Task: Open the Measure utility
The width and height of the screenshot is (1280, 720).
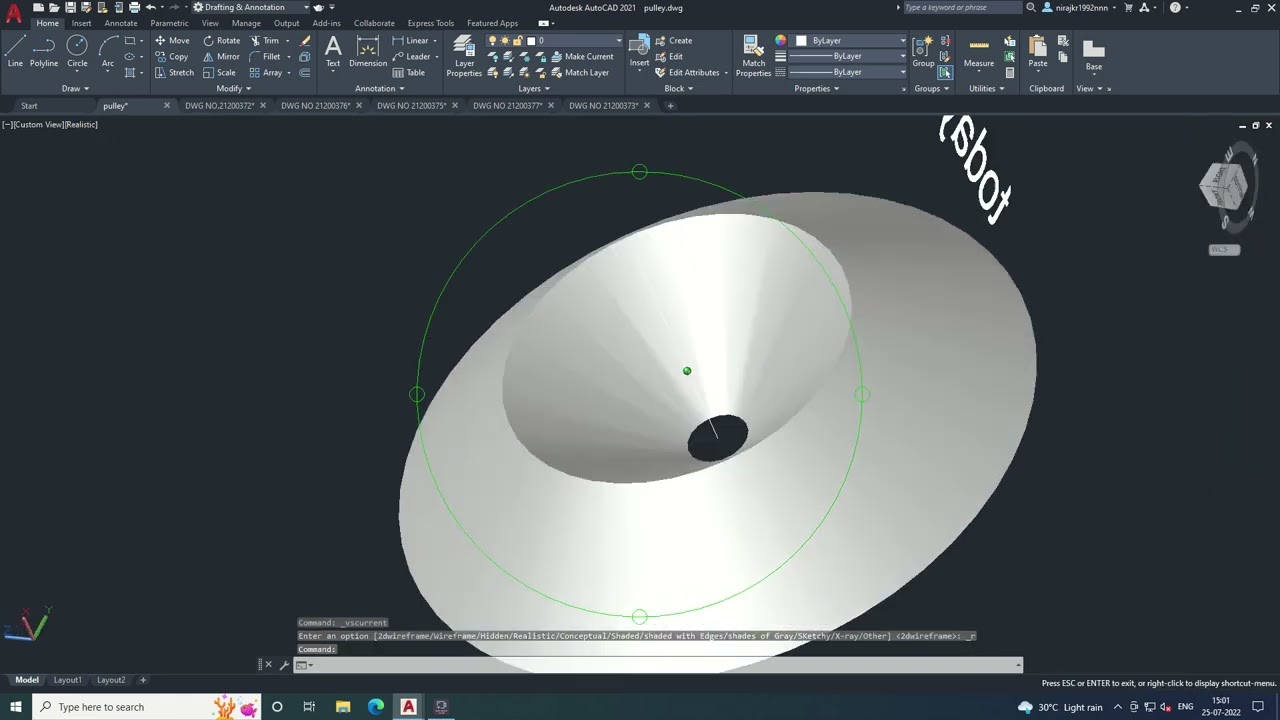Action: pos(979,51)
